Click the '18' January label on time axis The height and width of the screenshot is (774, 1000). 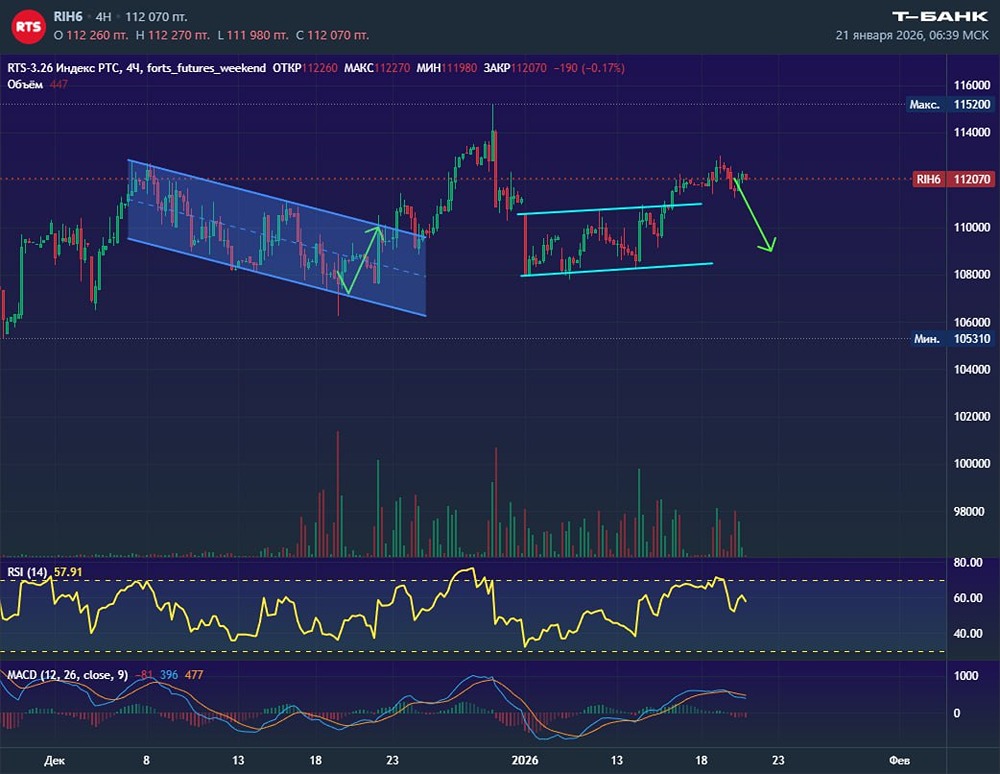coord(701,760)
